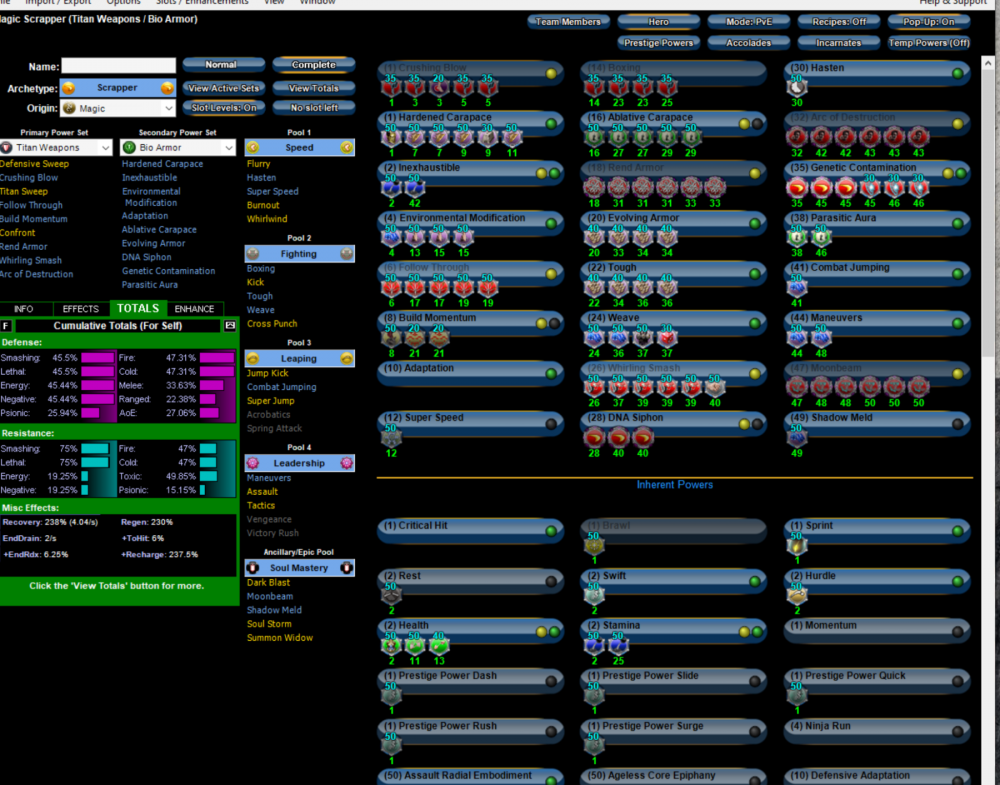
Task: Open the Incarnates button
Action: coord(838,43)
